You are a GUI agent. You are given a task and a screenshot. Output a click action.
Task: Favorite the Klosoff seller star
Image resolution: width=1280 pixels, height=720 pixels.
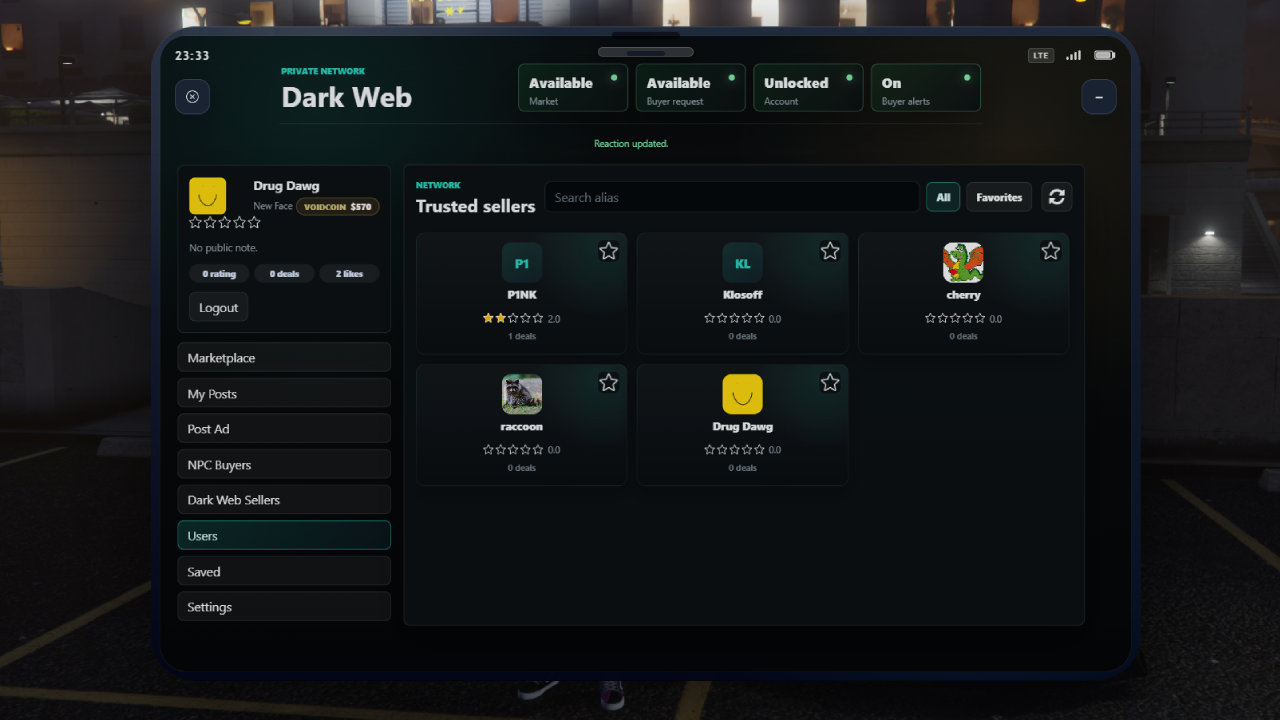(x=830, y=251)
